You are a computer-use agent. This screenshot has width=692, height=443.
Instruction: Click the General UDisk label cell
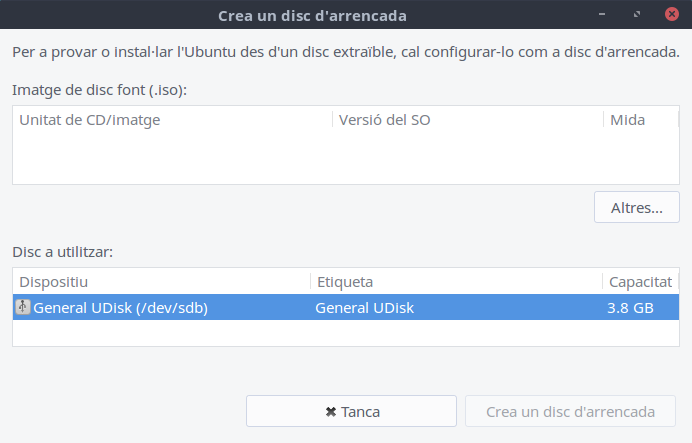point(365,308)
